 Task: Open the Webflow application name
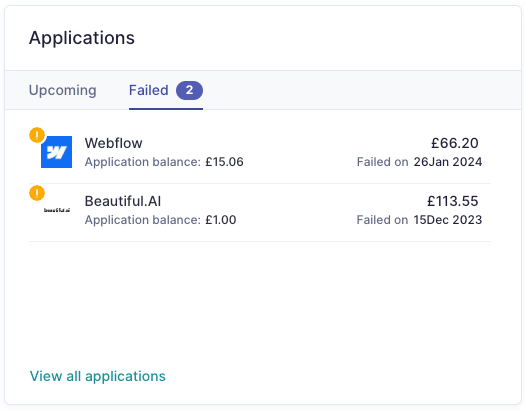click(114, 143)
